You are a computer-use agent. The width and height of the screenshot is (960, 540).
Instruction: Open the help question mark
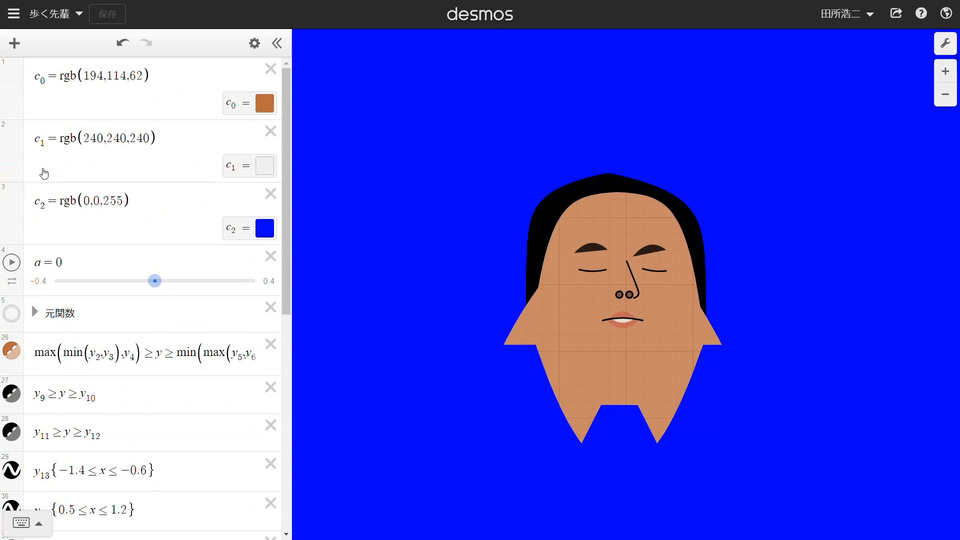pyautogui.click(x=921, y=14)
